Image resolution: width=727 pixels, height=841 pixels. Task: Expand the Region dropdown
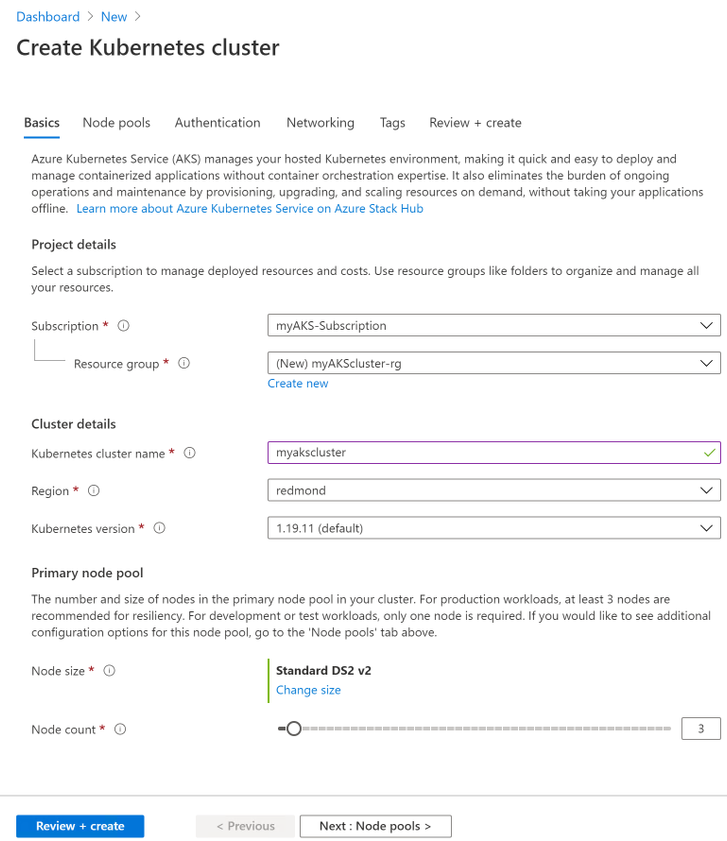pyautogui.click(x=494, y=490)
